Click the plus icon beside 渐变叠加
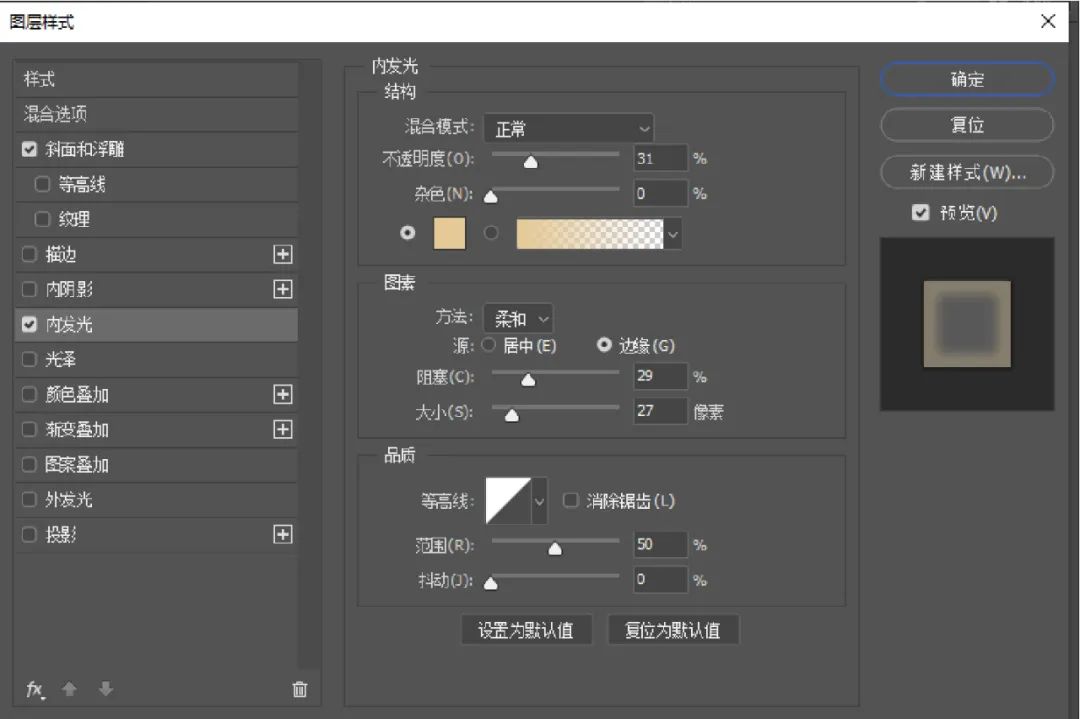The image size is (1080, 719). click(x=283, y=430)
